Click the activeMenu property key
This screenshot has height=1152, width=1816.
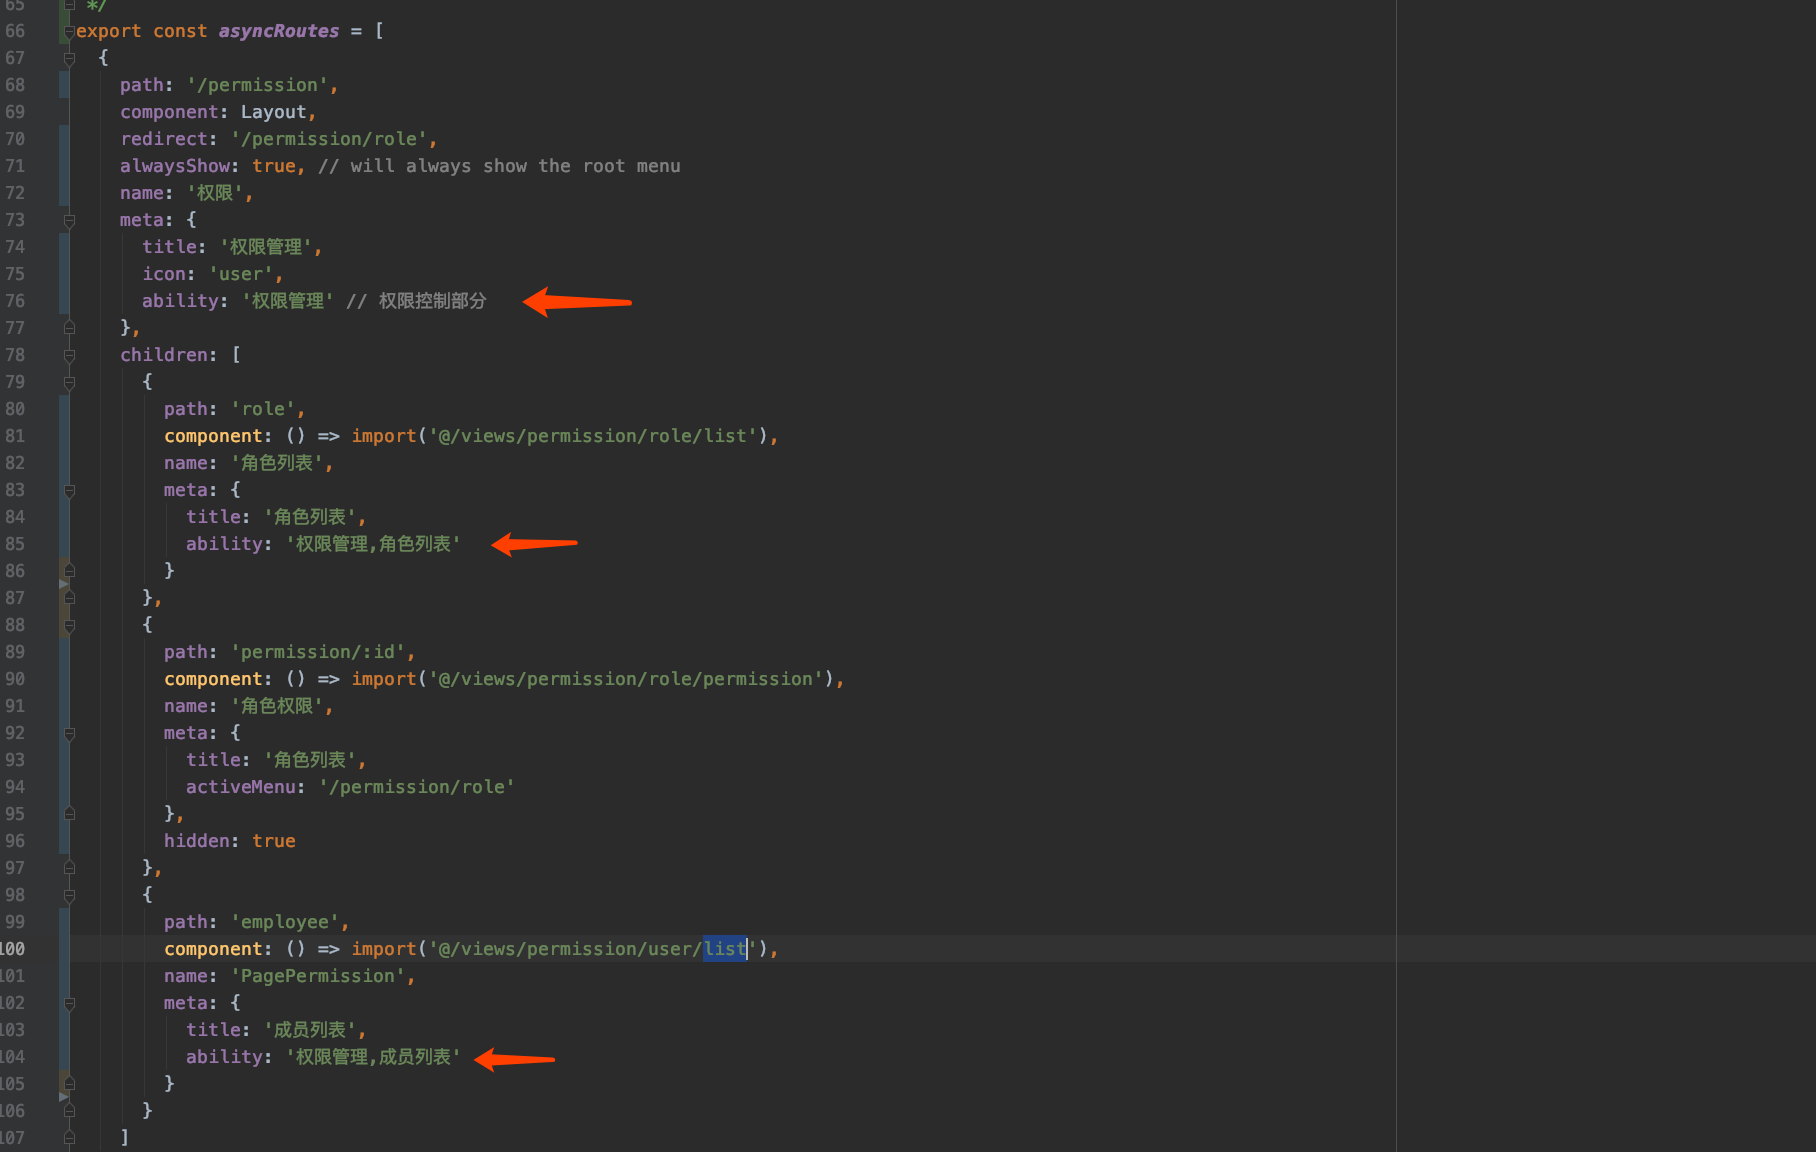[241, 787]
